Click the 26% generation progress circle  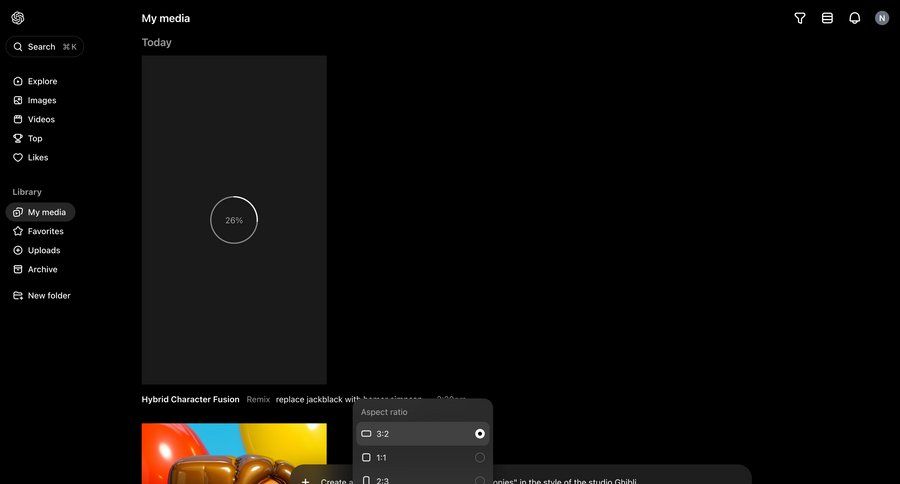point(234,220)
